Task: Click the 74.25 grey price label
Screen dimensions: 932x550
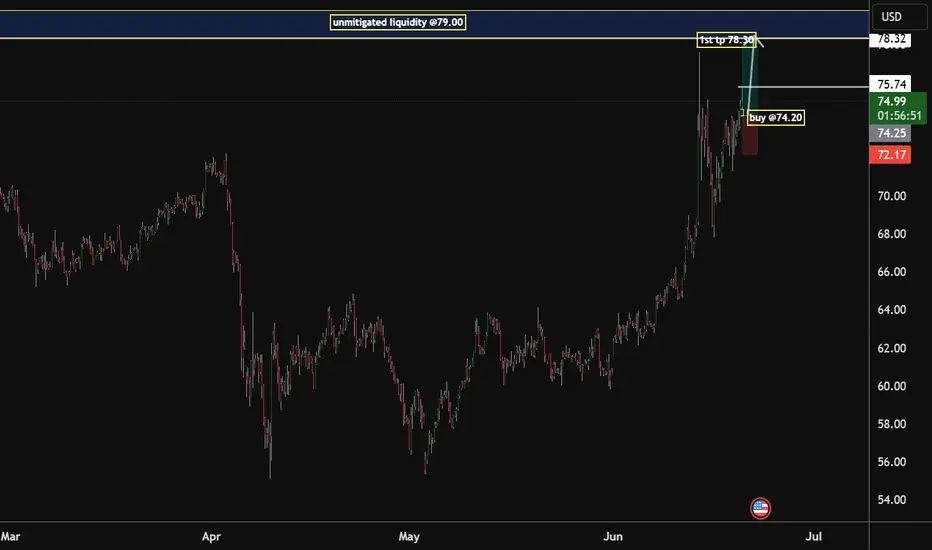Action: (x=890, y=133)
